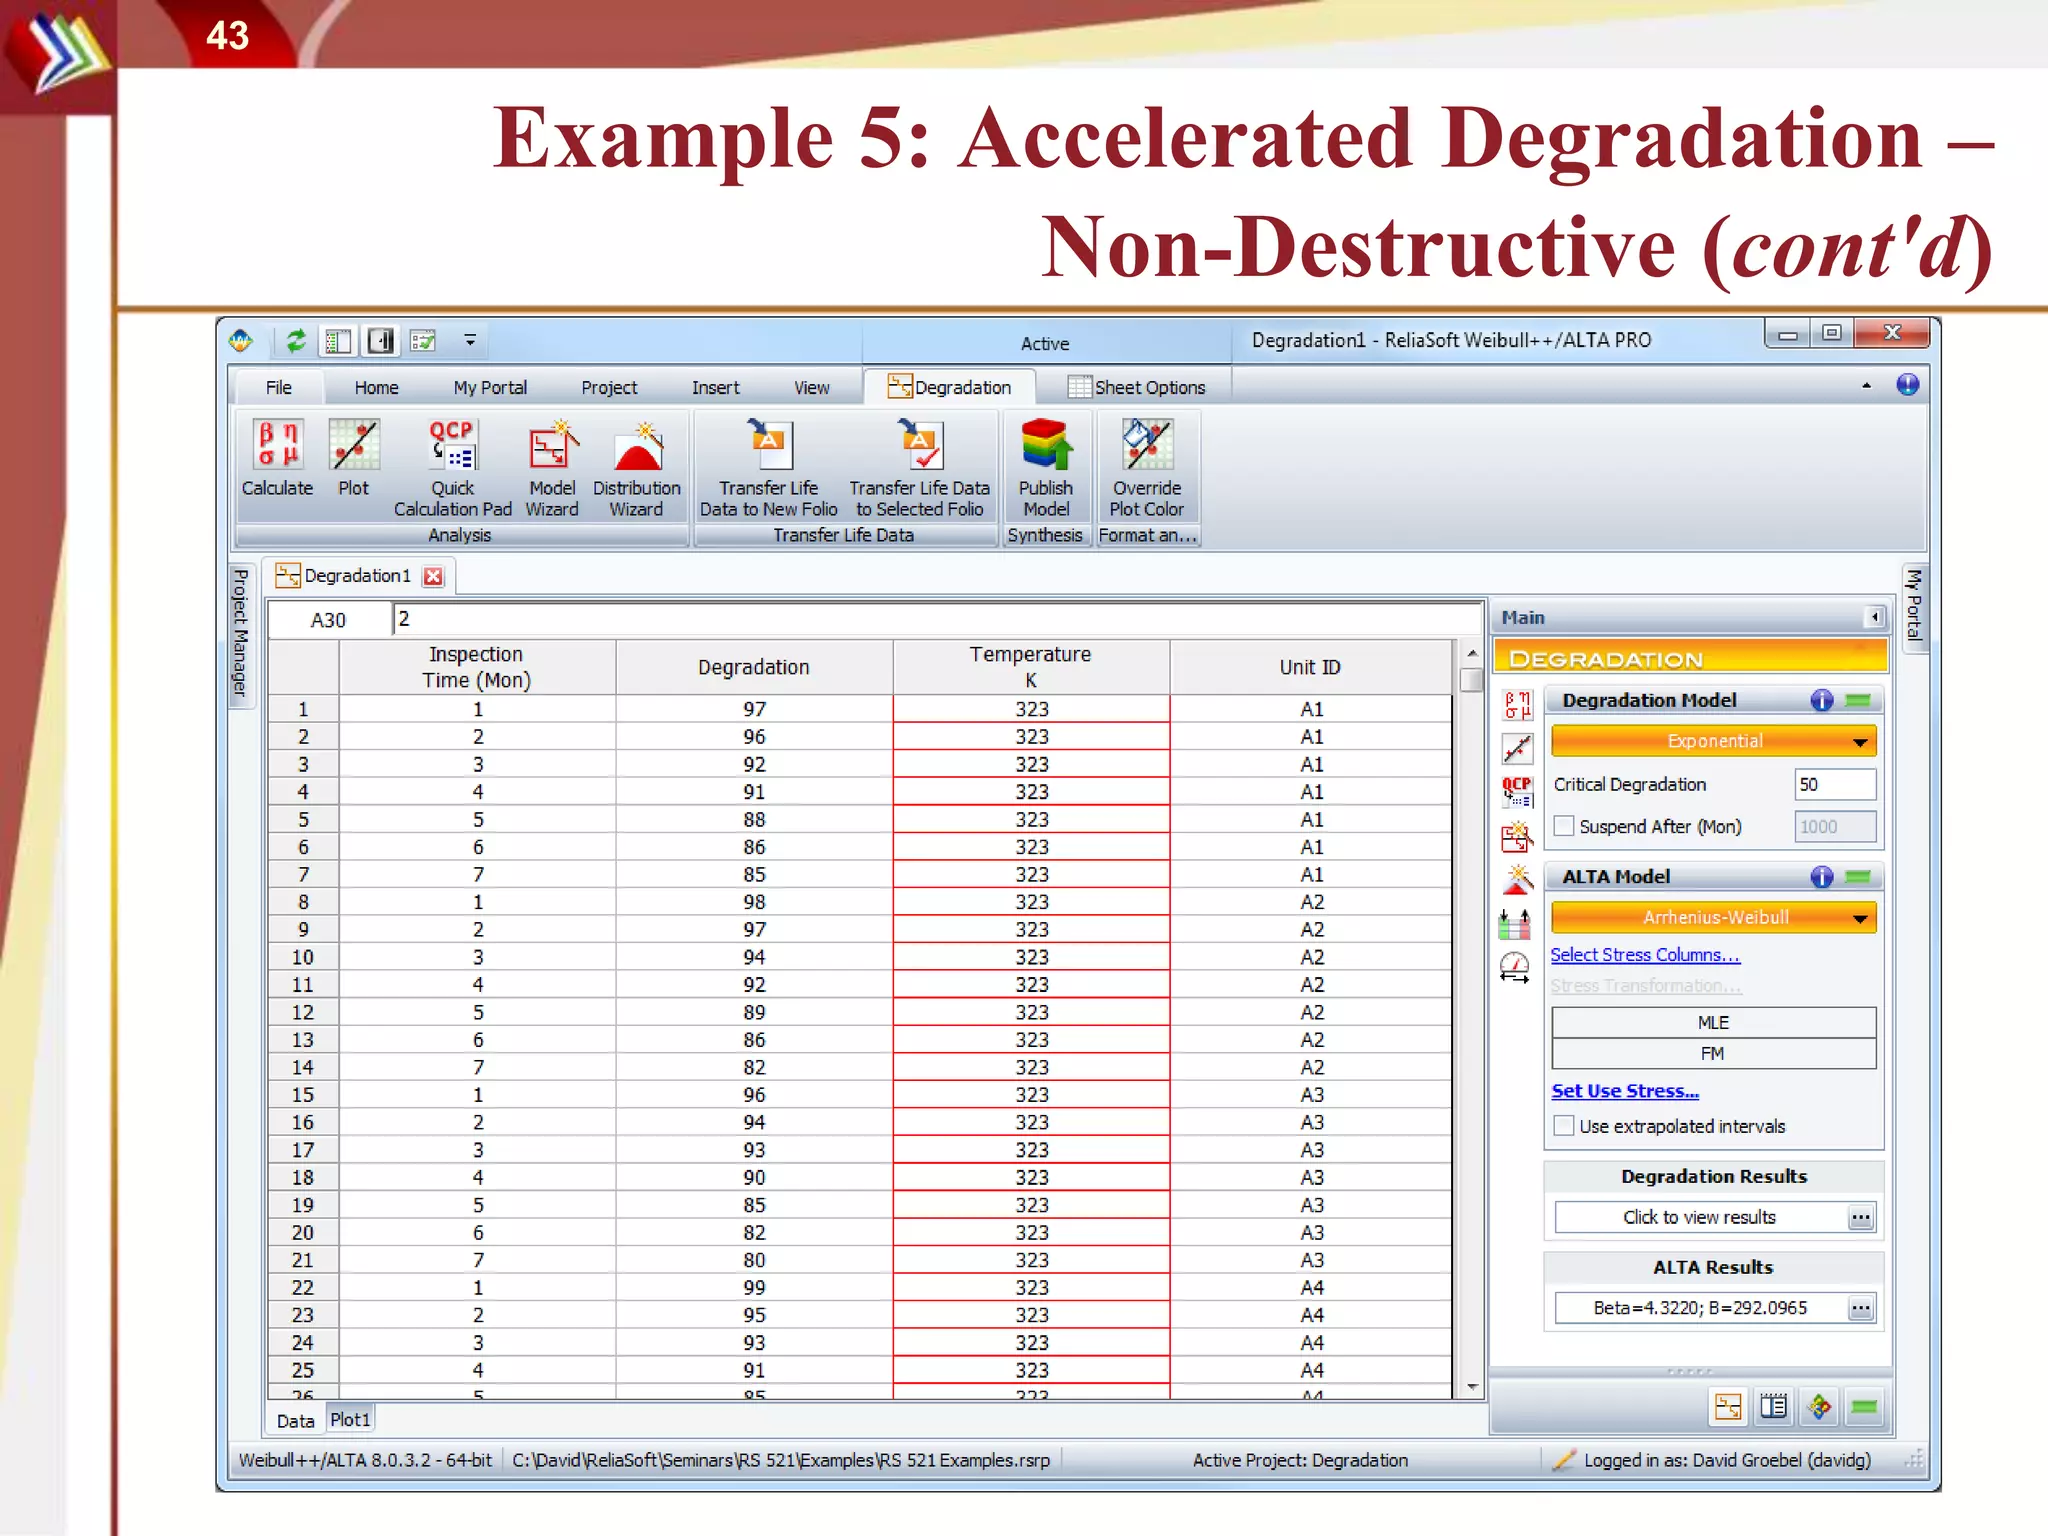Transfer Life Data to New Folio

click(768, 468)
